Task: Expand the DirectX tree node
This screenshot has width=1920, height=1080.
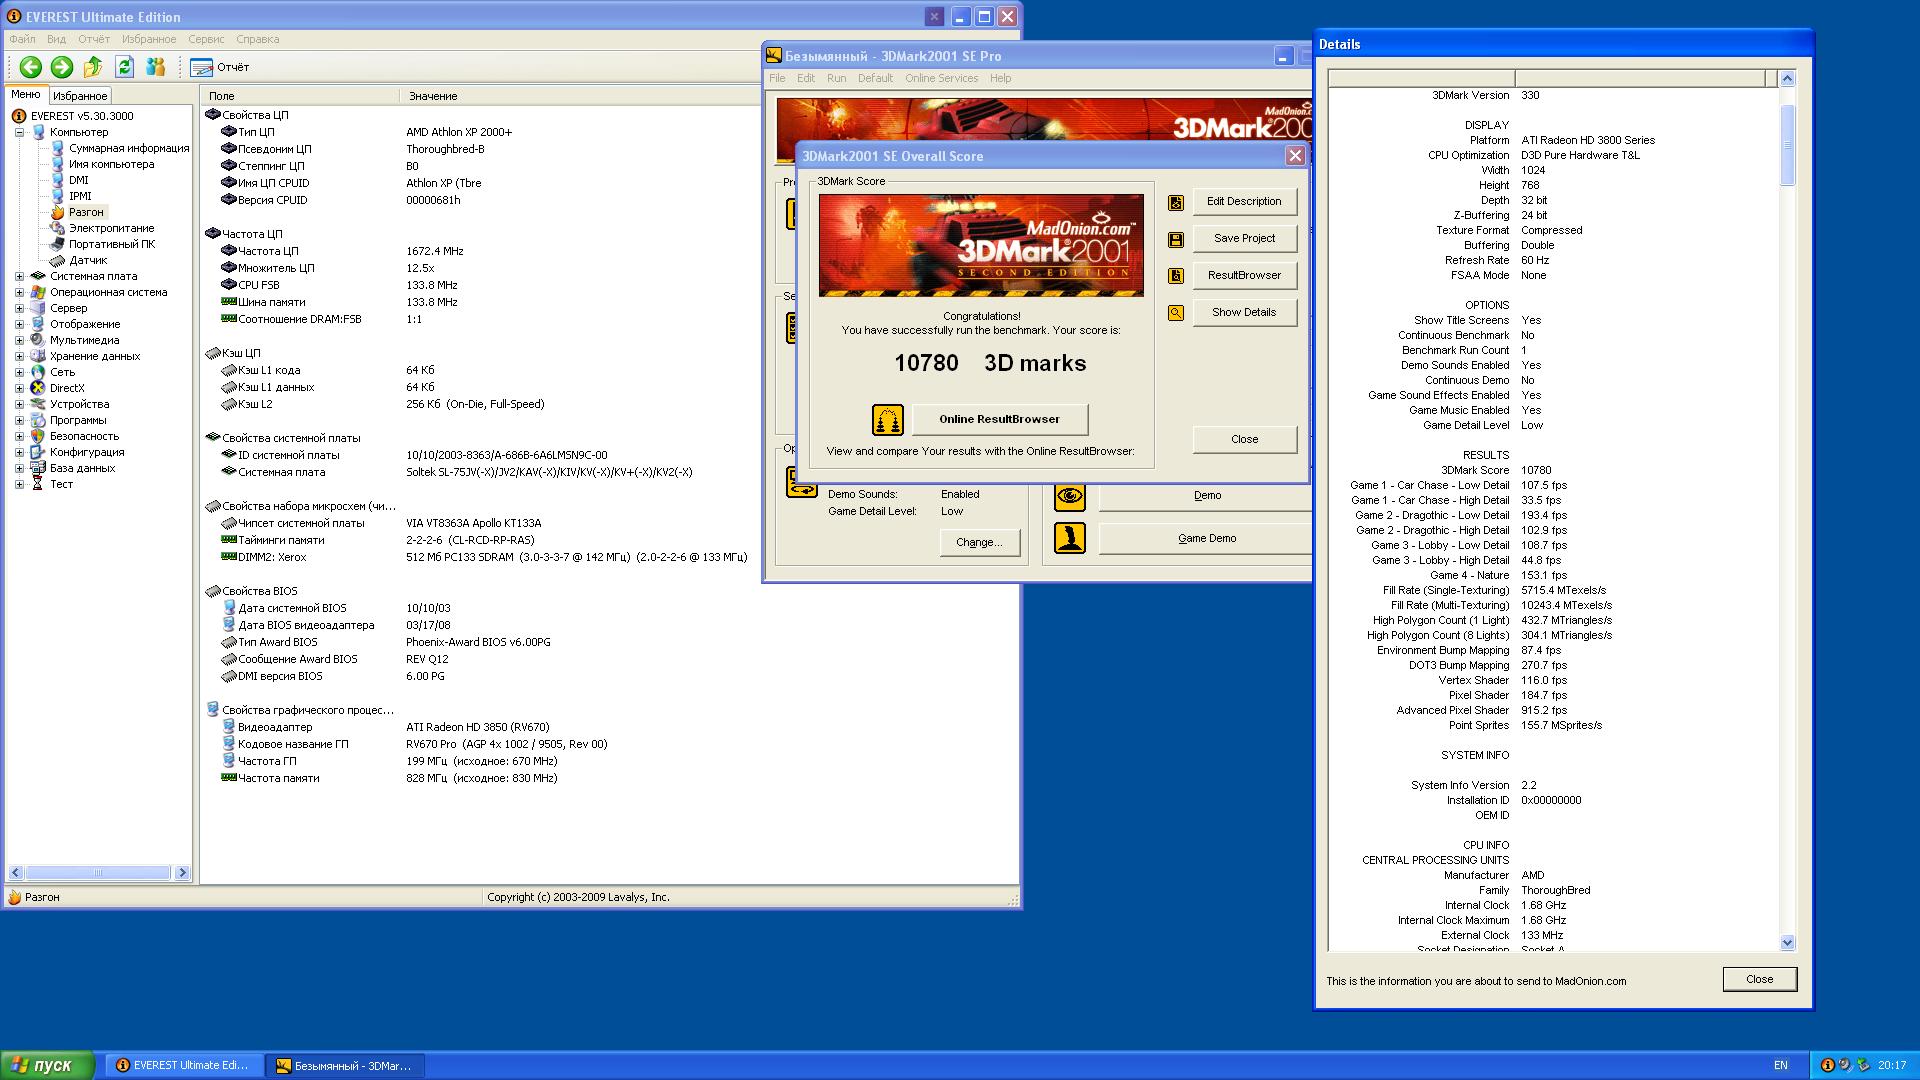Action: tap(19, 389)
